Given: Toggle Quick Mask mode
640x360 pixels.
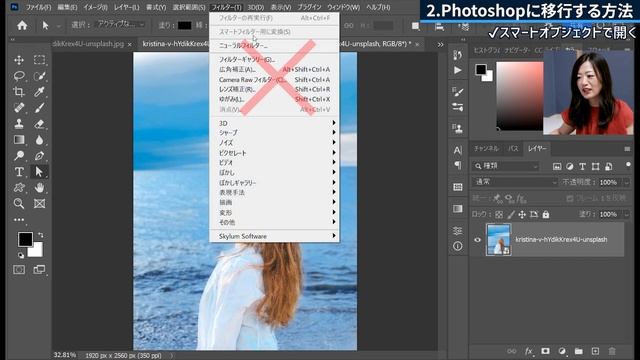Looking at the screenshot, I should pyautogui.click(x=19, y=270).
